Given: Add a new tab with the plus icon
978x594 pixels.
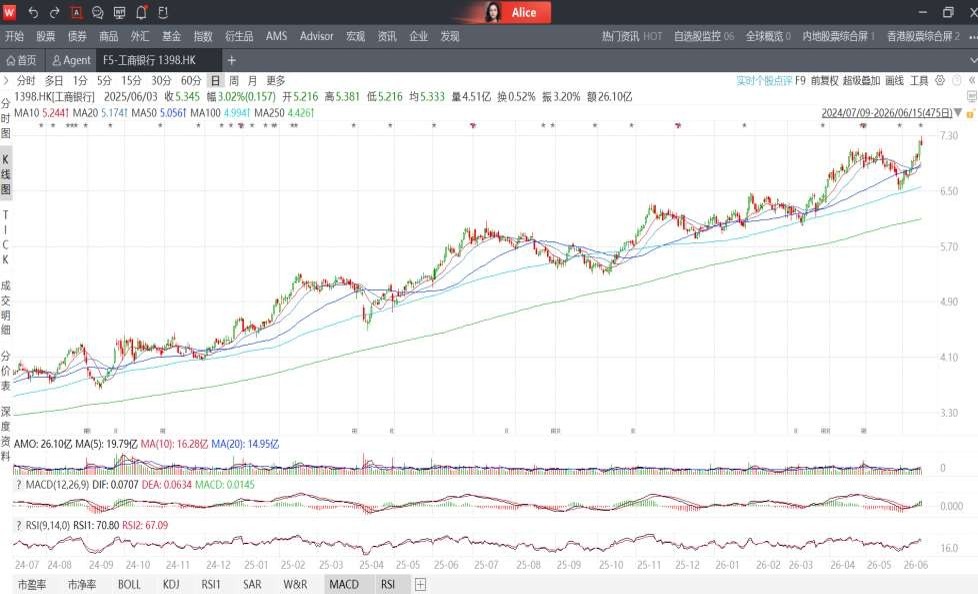Looking at the screenshot, I should pyautogui.click(x=231, y=60).
